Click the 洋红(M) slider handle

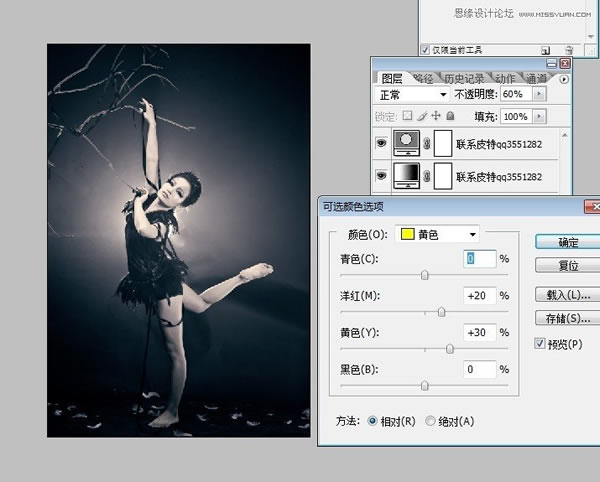point(441,312)
